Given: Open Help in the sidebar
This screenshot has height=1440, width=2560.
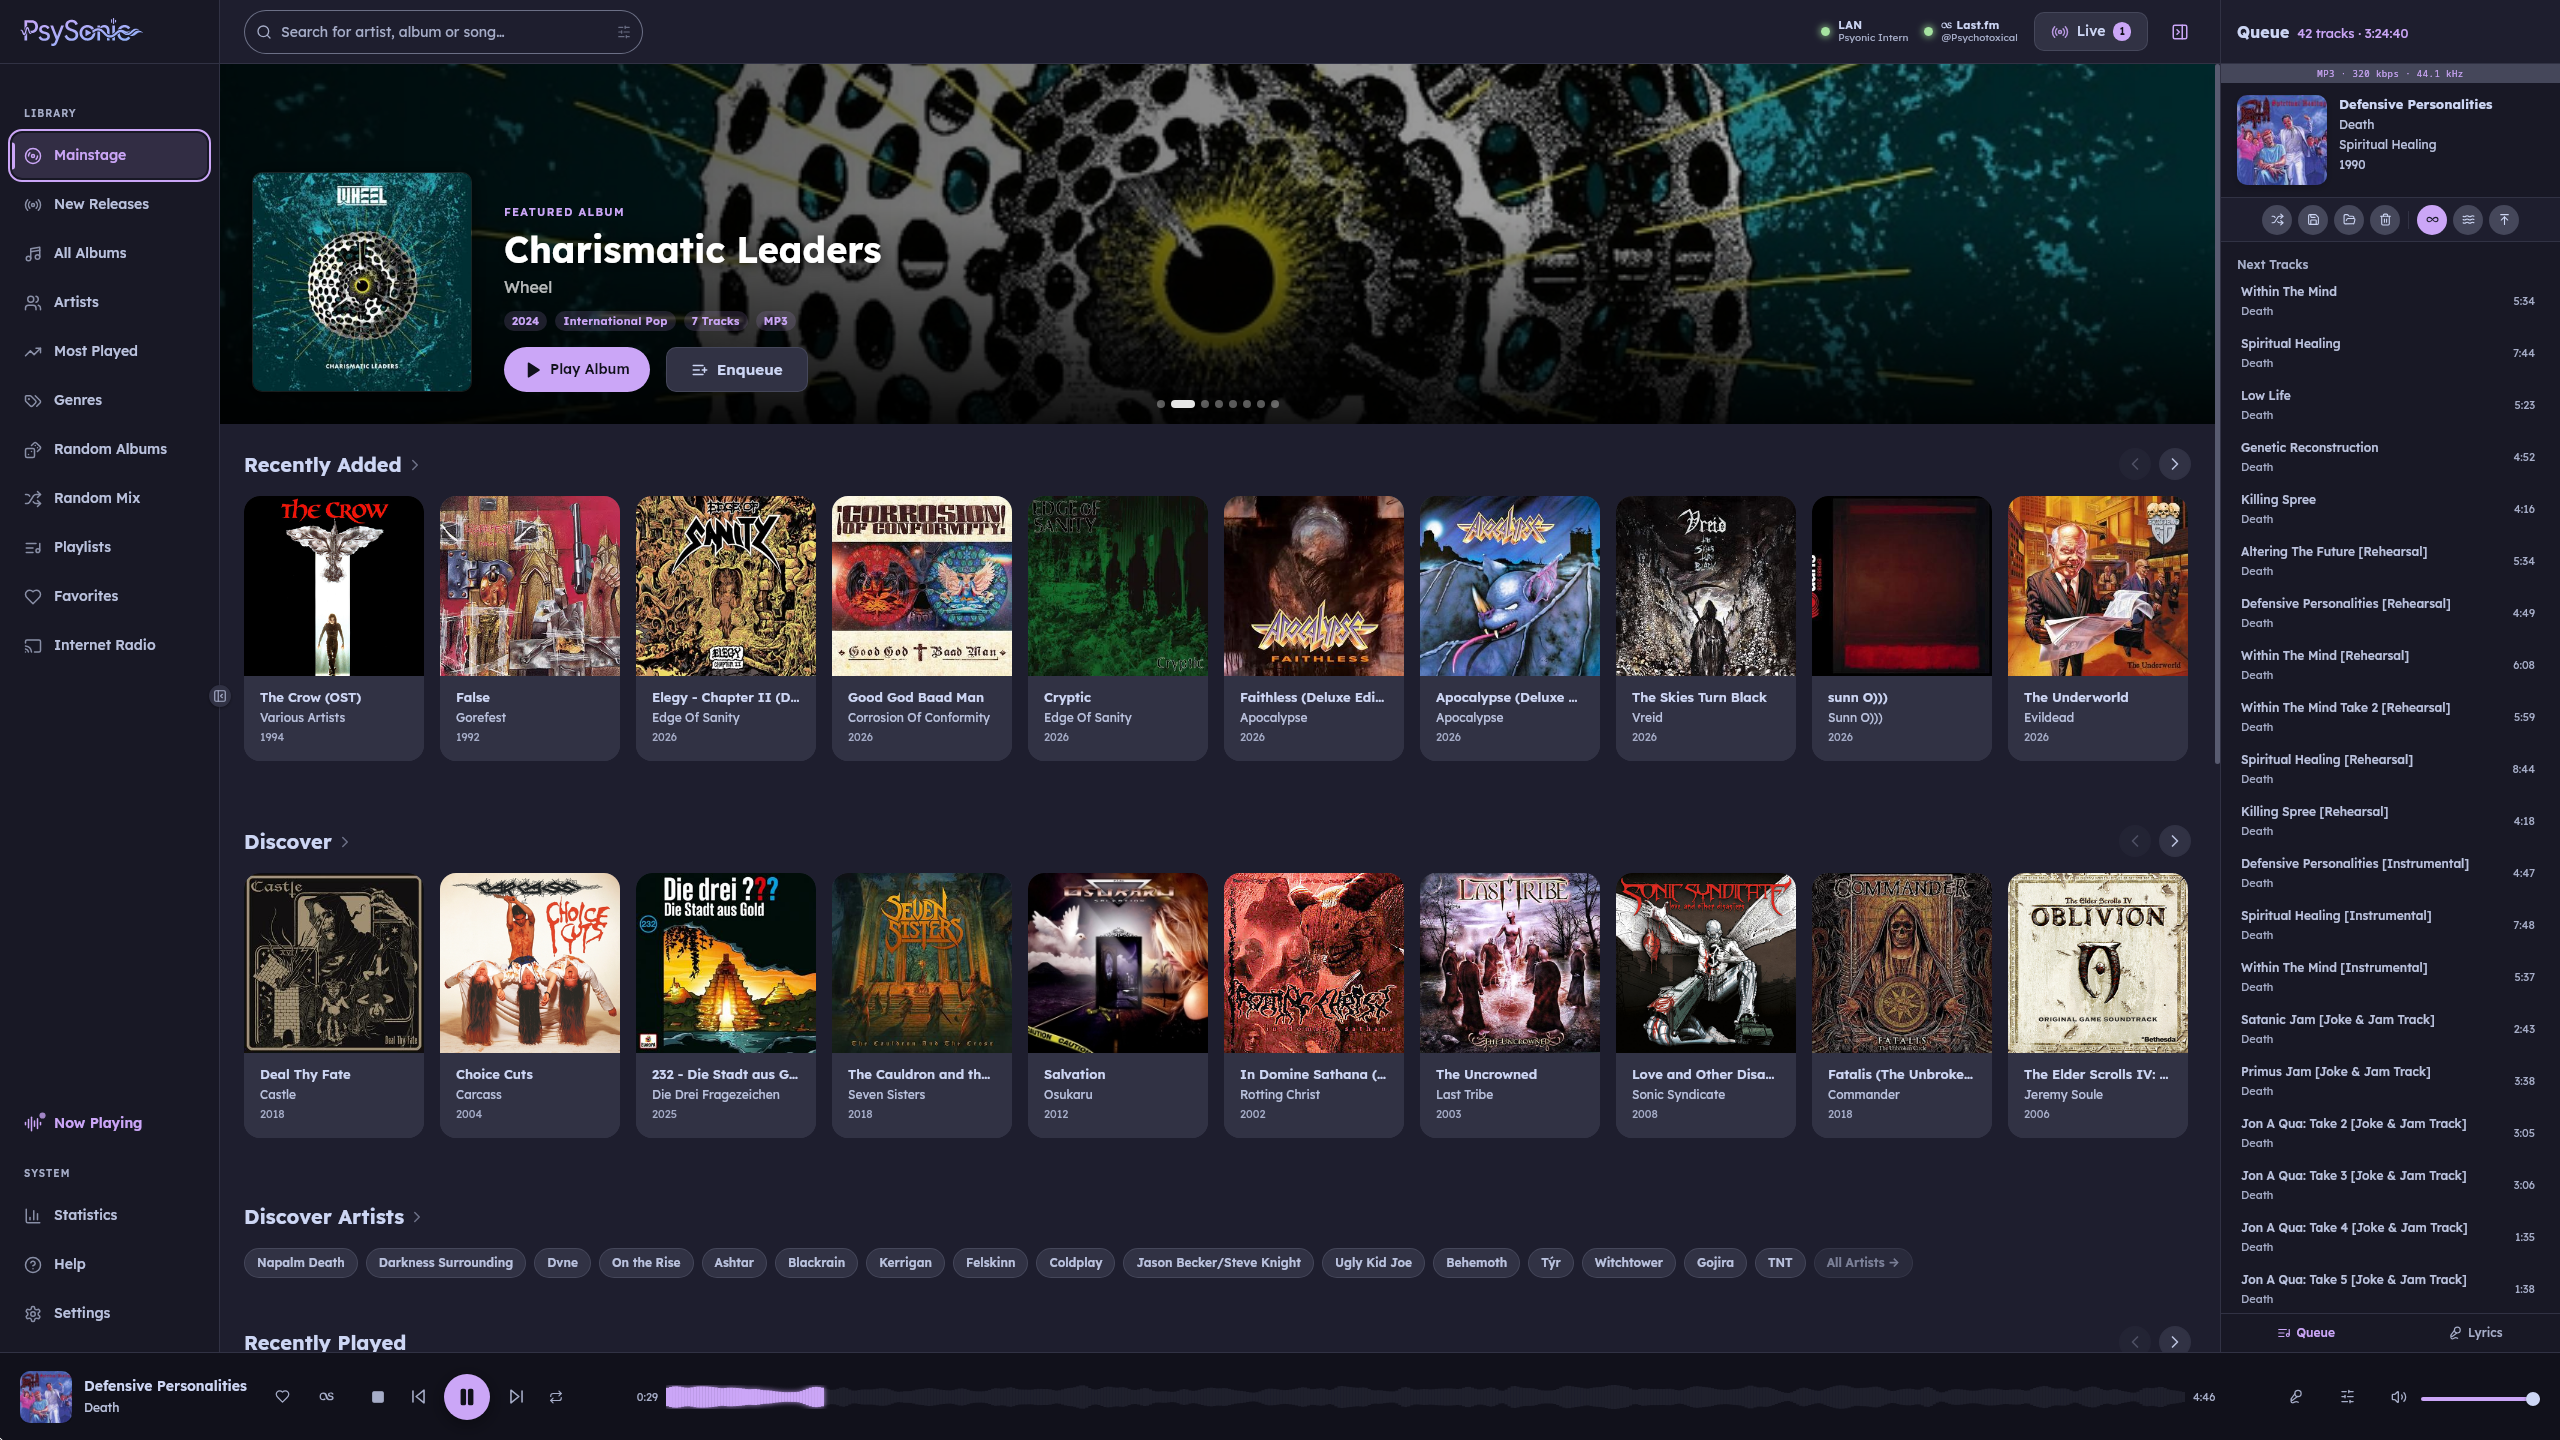Looking at the screenshot, I should point(109,1264).
